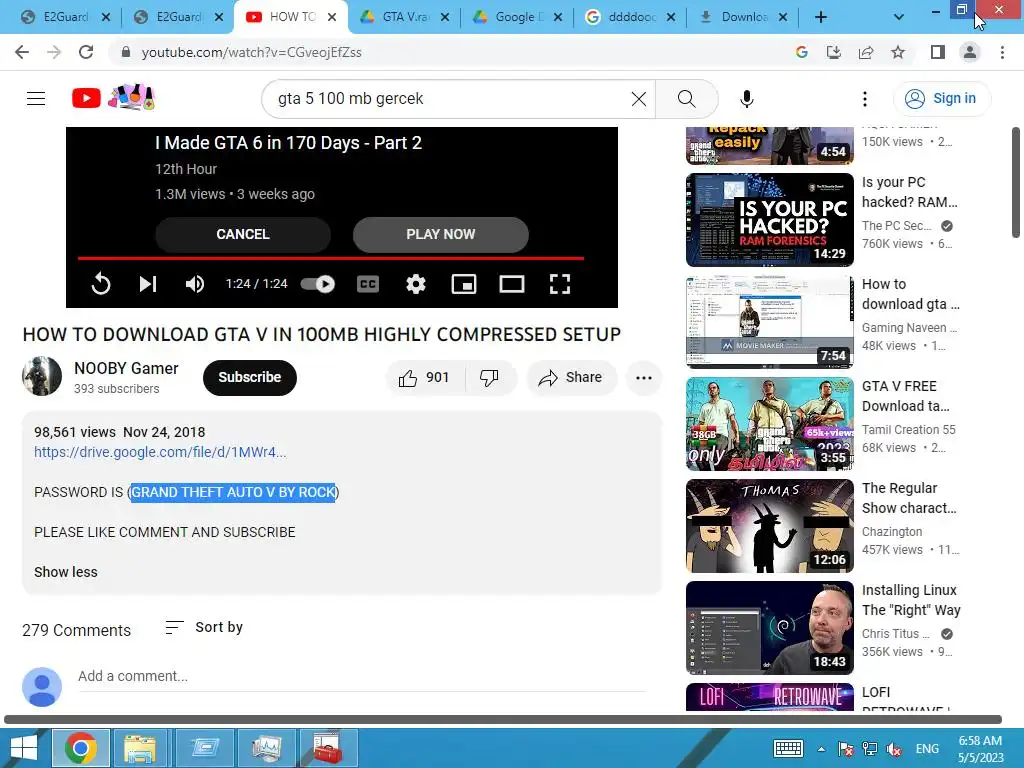Image resolution: width=1024 pixels, height=768 pixels.
Task: Share the video
Action: click(571, 377)
